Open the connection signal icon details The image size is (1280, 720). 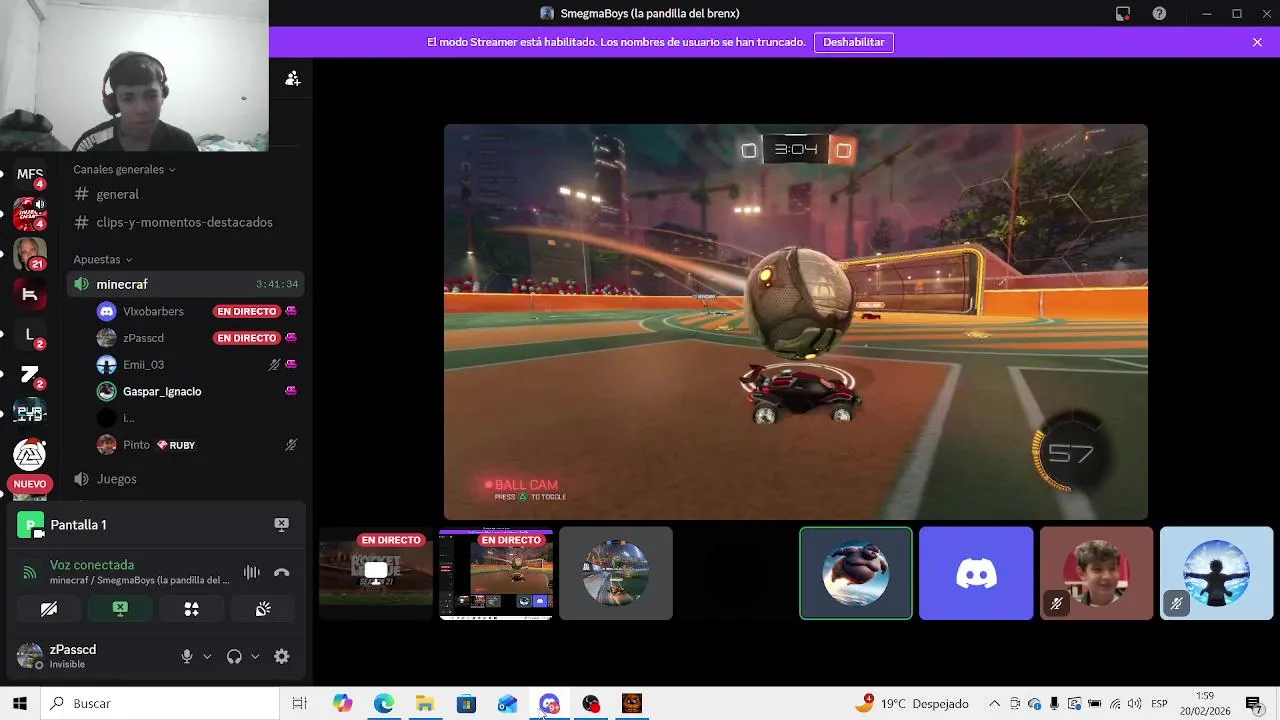click(30, 573)
